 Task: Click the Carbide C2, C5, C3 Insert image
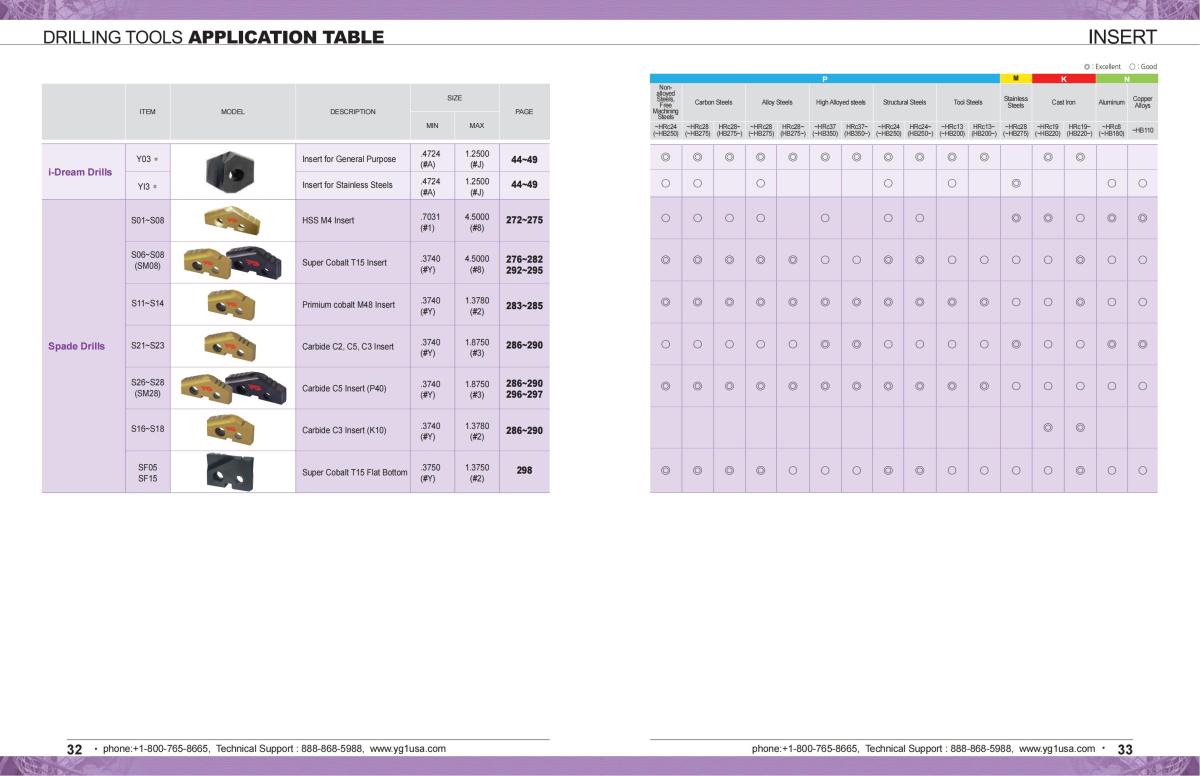[231, 346]
